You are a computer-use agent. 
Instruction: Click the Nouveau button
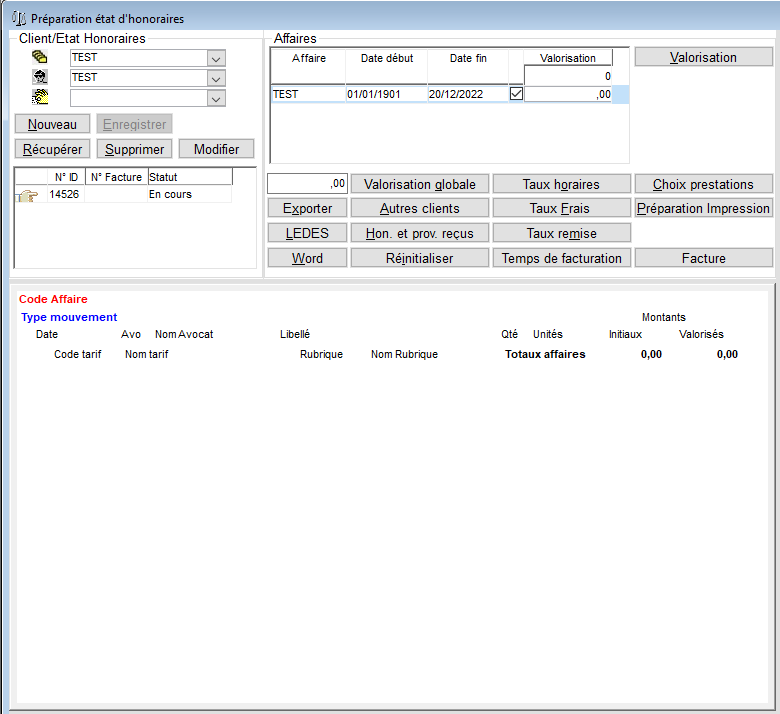pos(52,124)
